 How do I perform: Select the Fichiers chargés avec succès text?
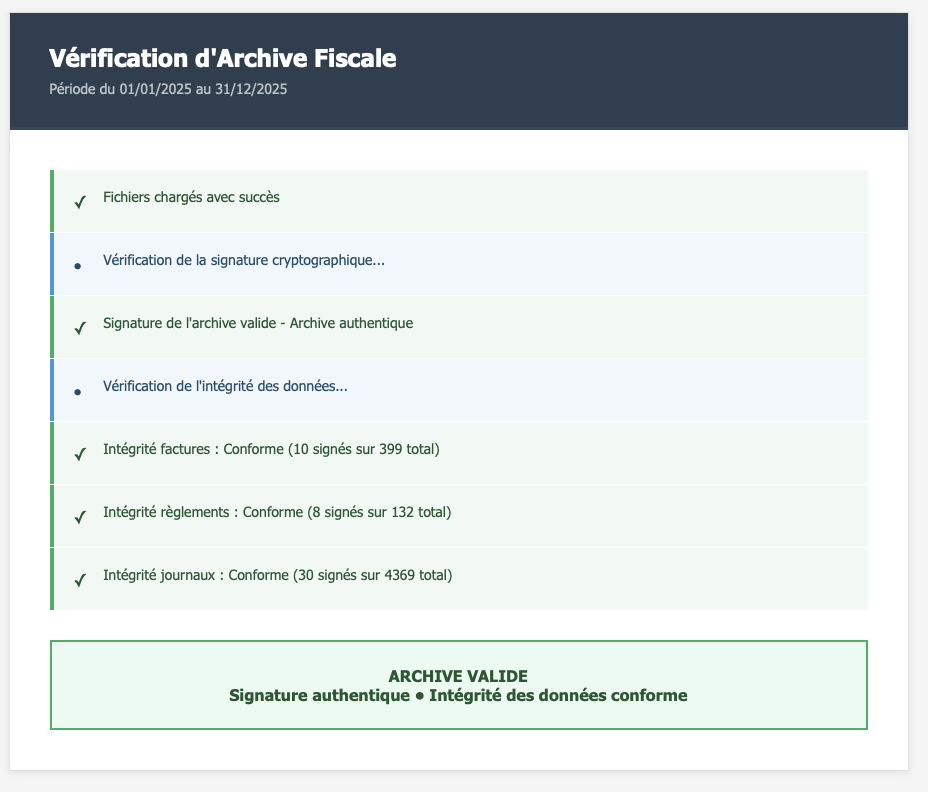point(191,197)
